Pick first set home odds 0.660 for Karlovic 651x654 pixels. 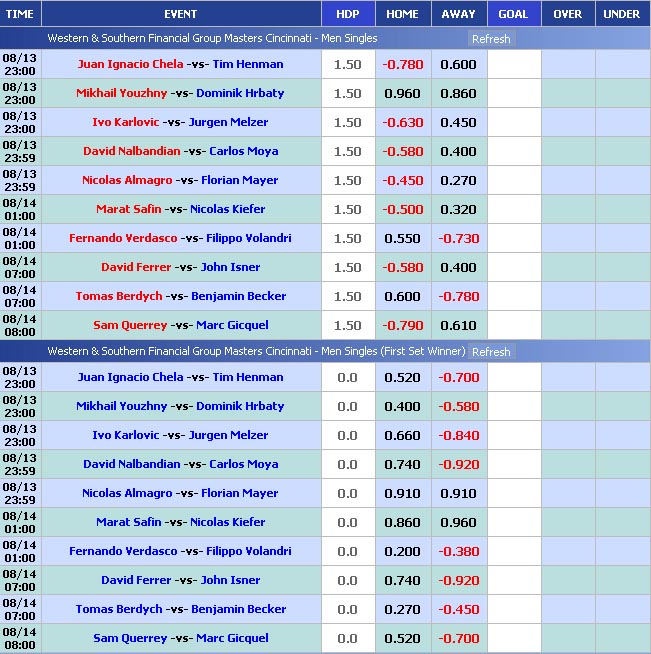[x=402, y=435]
